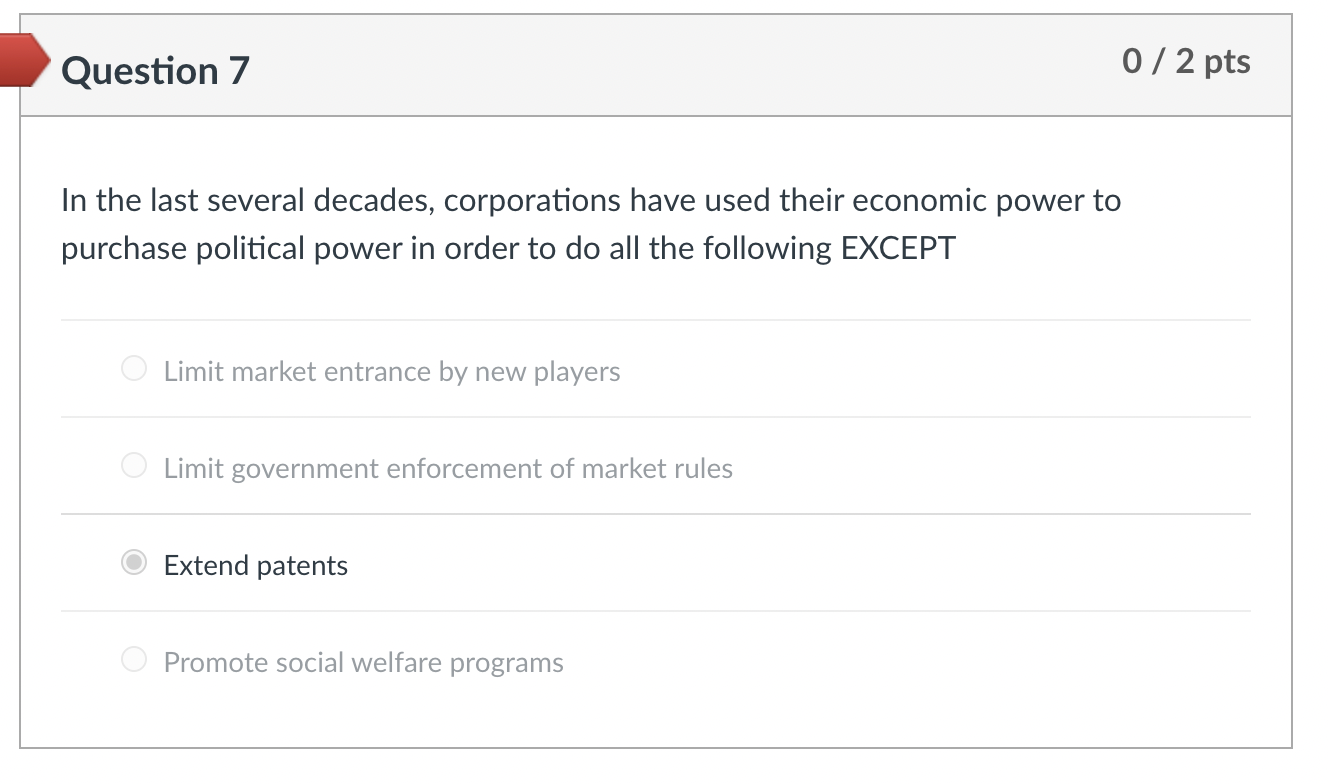Choose the "Limit government enforcement" radio button
Viewport: 1328px width, 784px height.
134,466
